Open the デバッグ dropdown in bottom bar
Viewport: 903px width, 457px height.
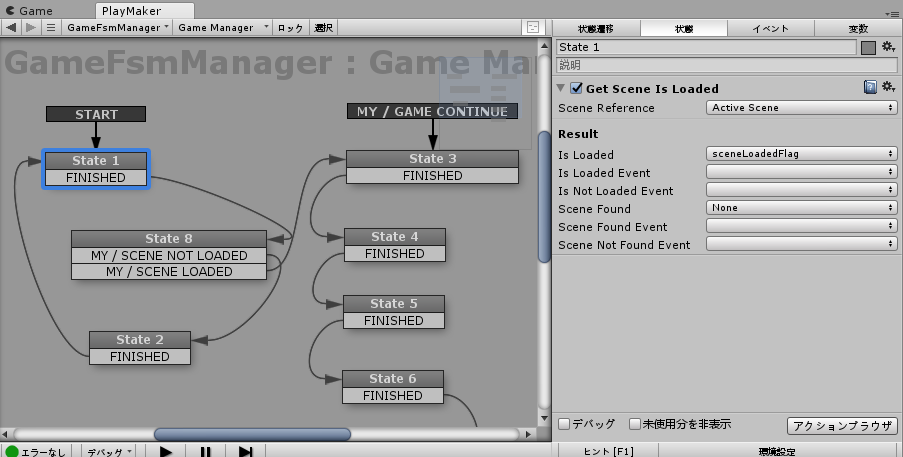tap(109, 452)
